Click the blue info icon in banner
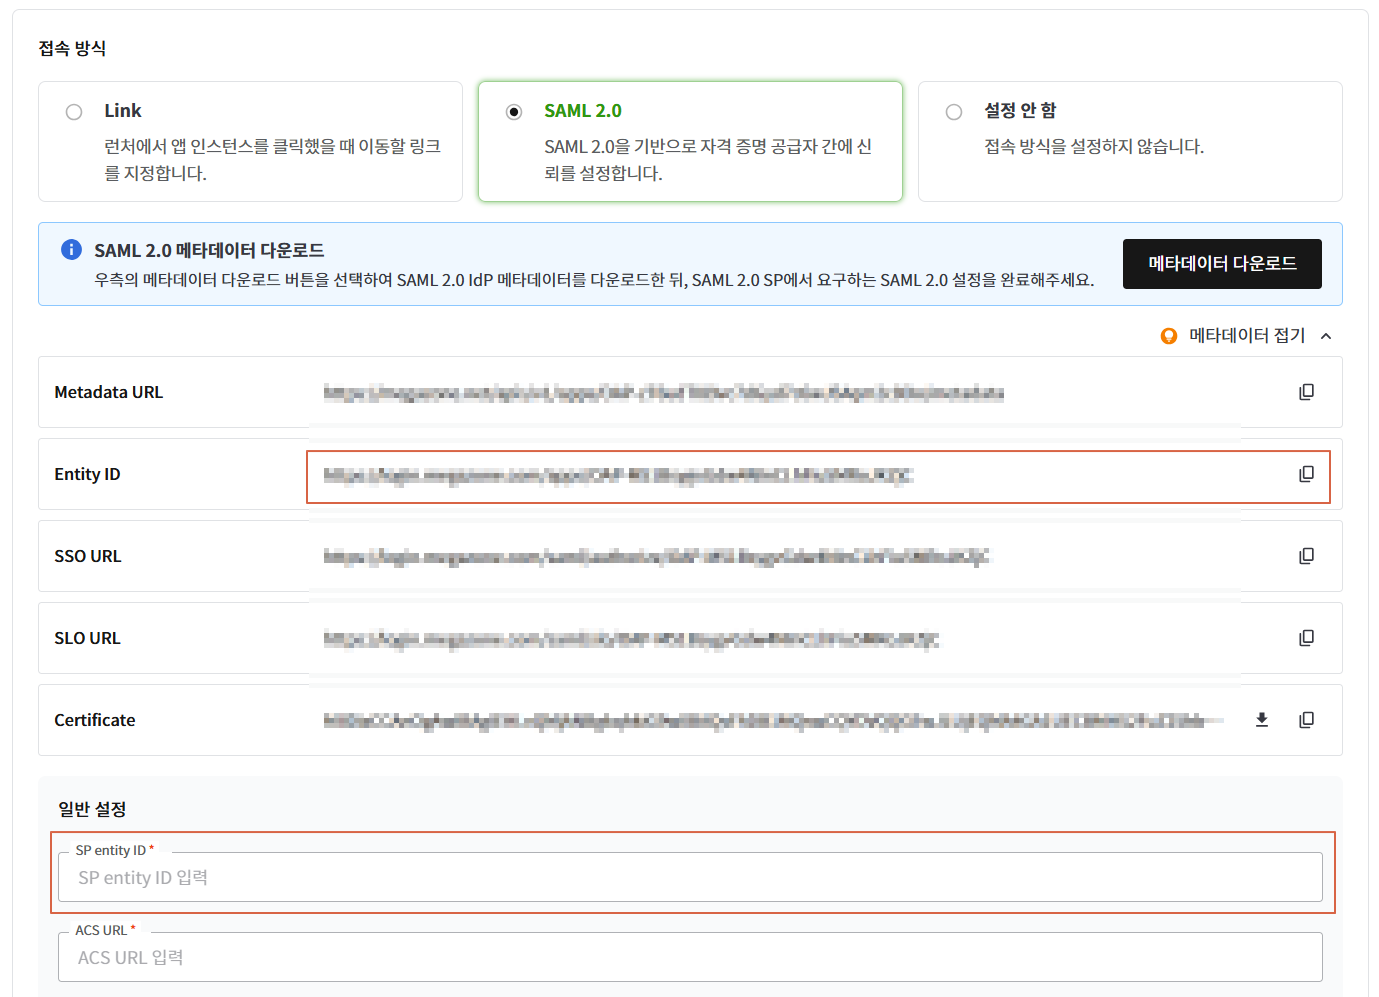The width and height of the screenshot is (1379, 997). pos(71,250)
